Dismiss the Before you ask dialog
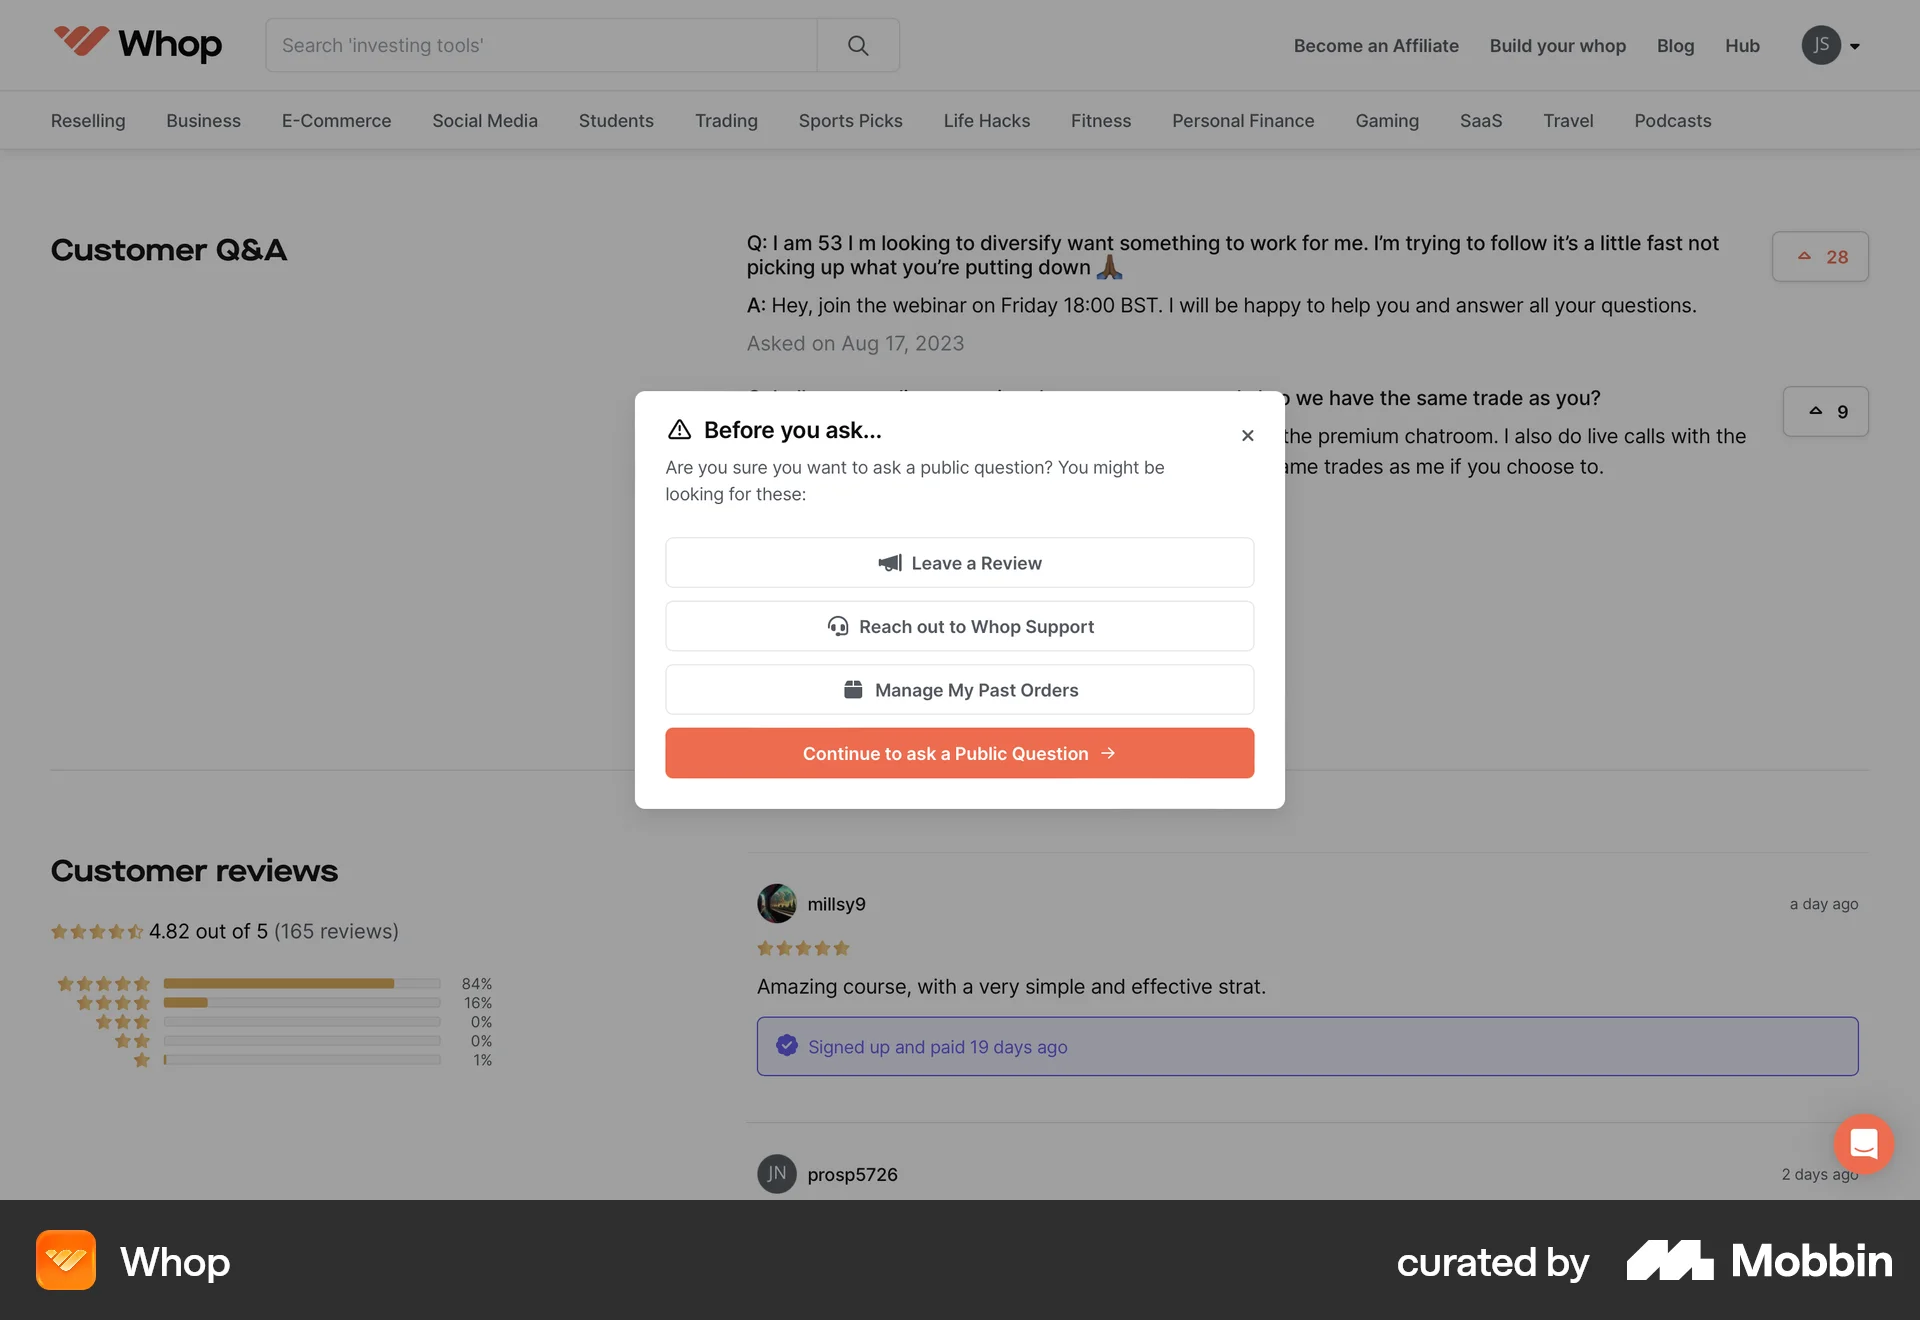The height and width of the screenshot is (1320, 1920). tap(1247, 435)
